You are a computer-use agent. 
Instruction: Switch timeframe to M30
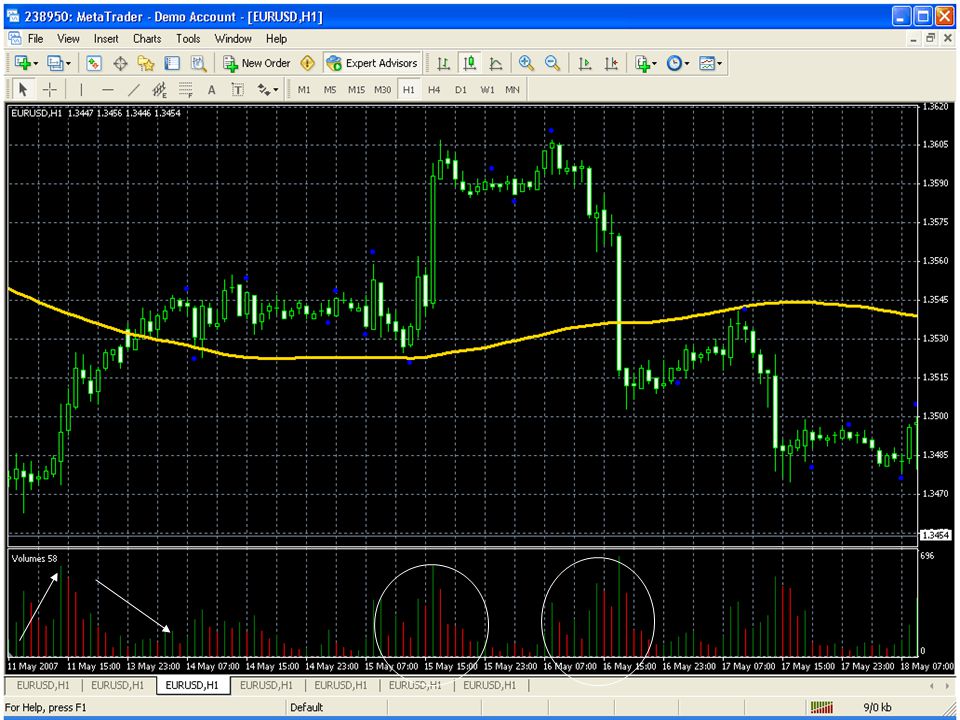coord(383,90)
